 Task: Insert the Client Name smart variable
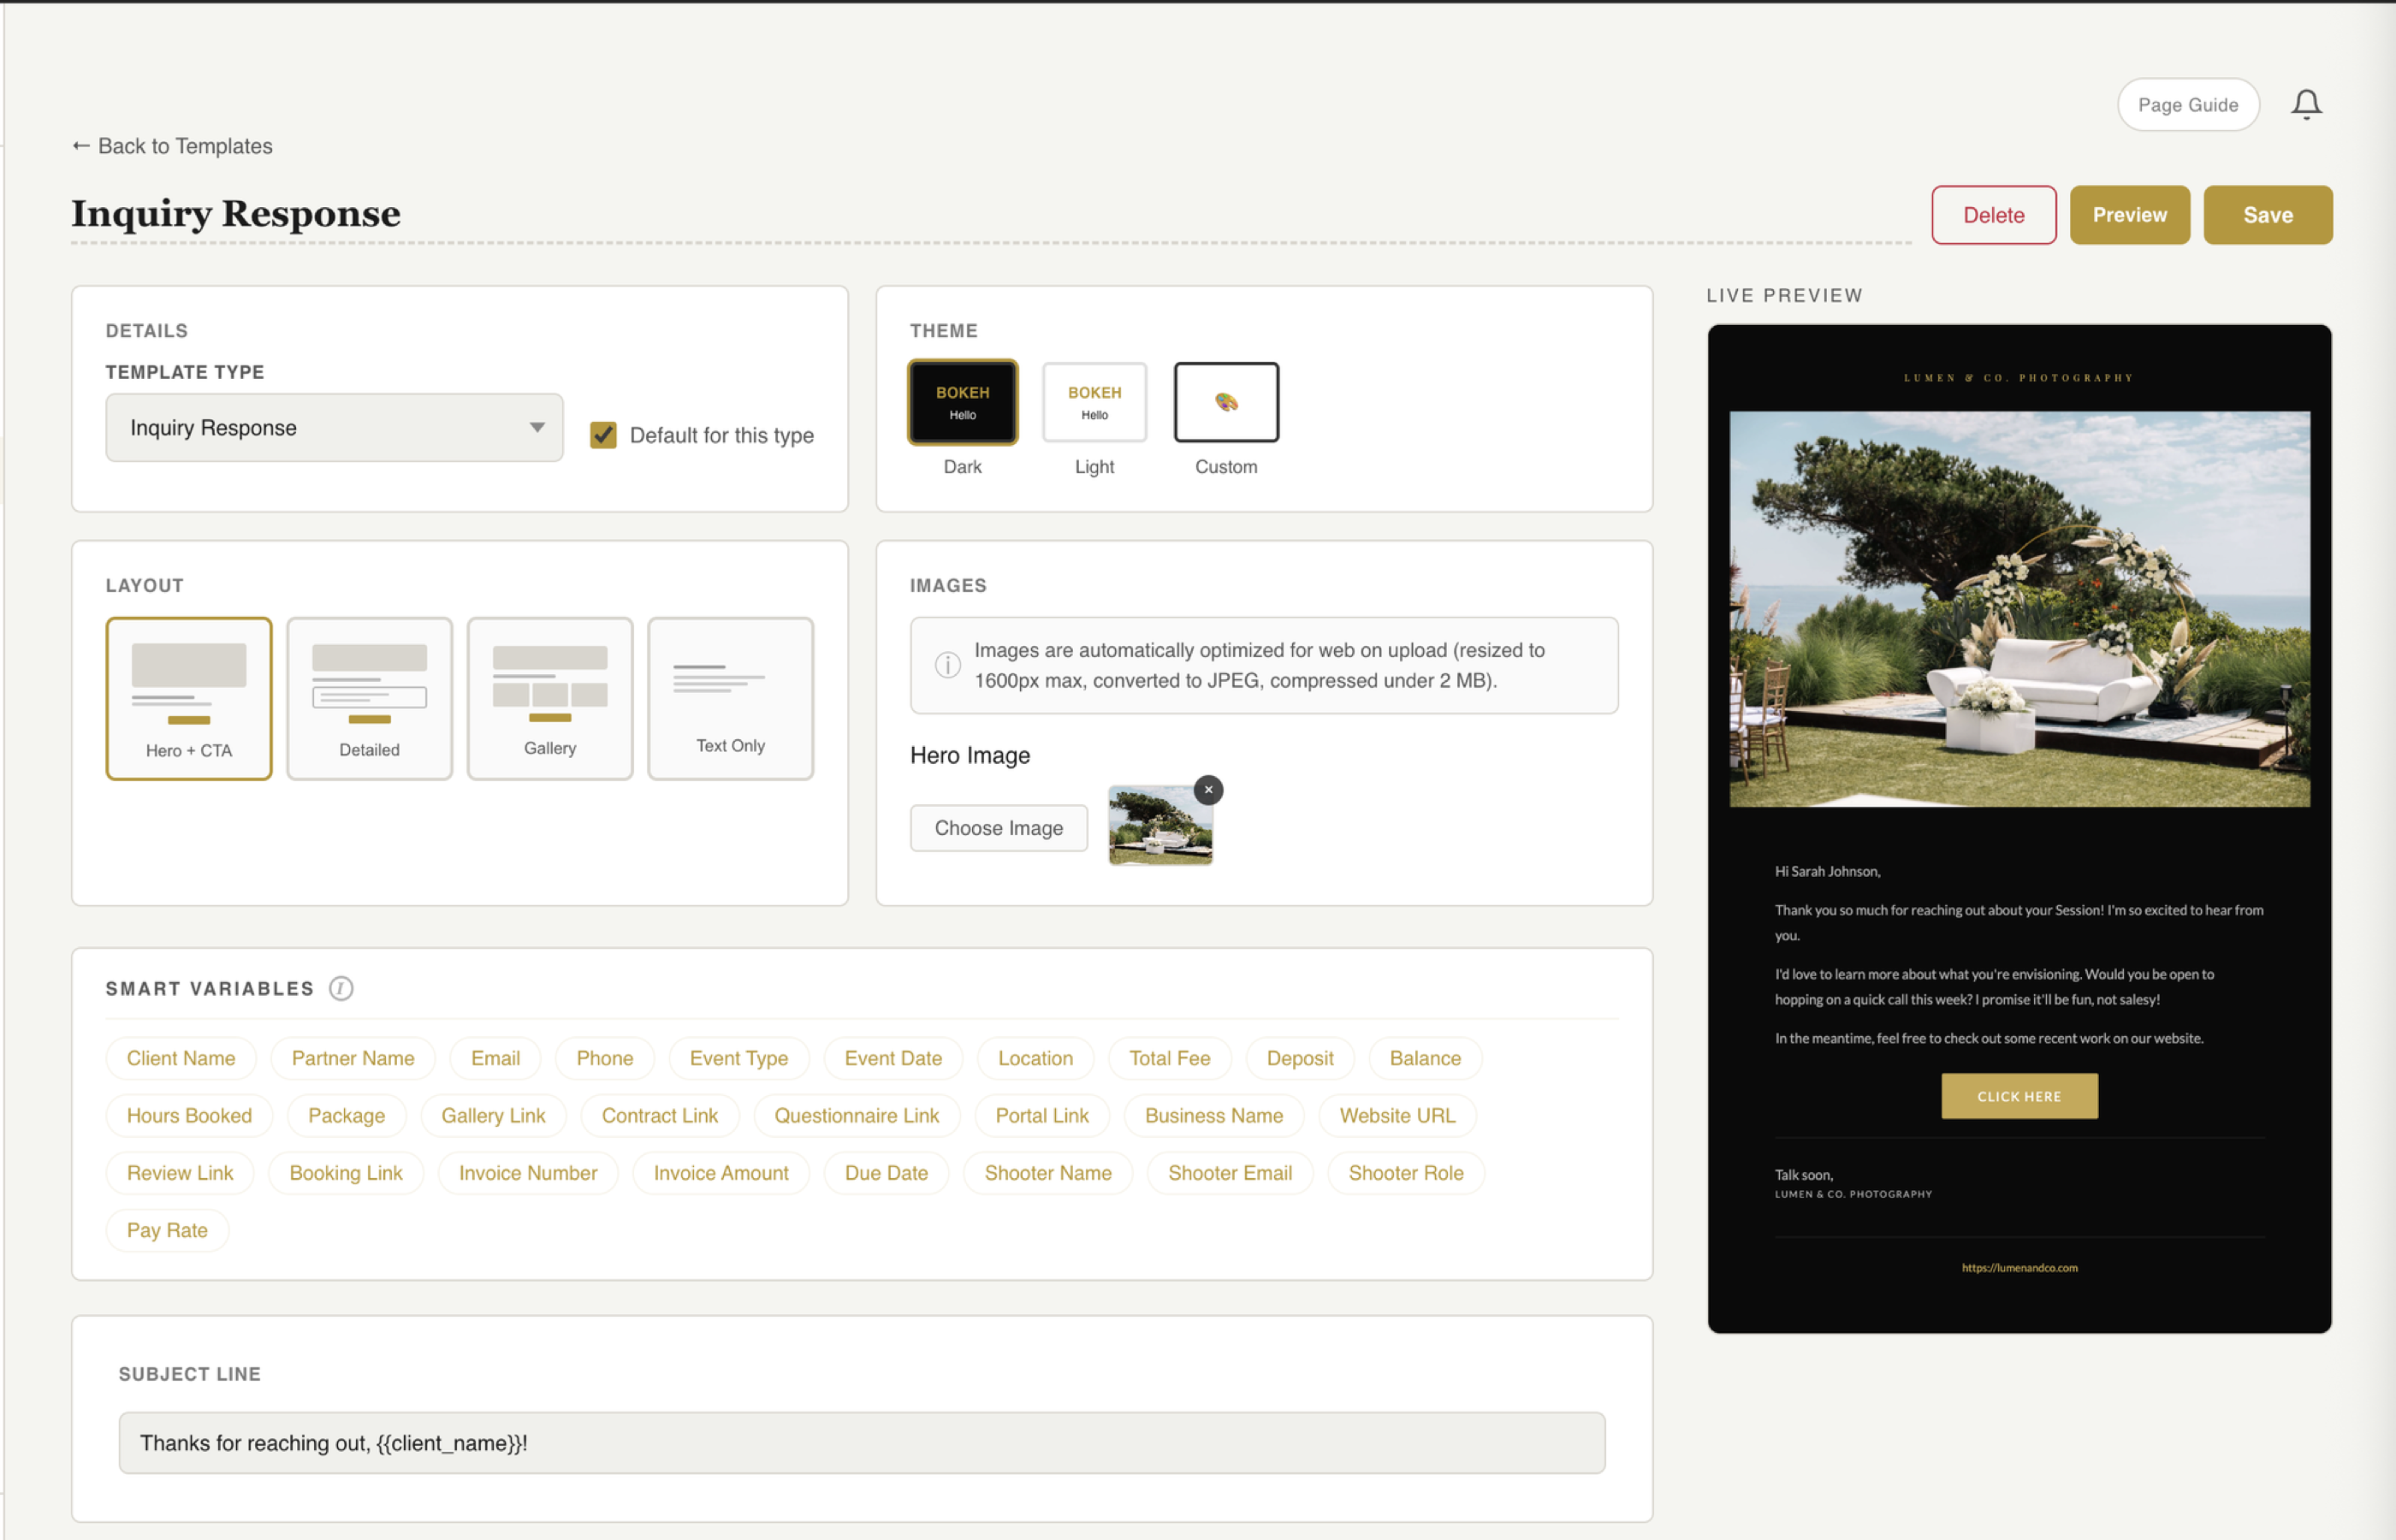181,1058
